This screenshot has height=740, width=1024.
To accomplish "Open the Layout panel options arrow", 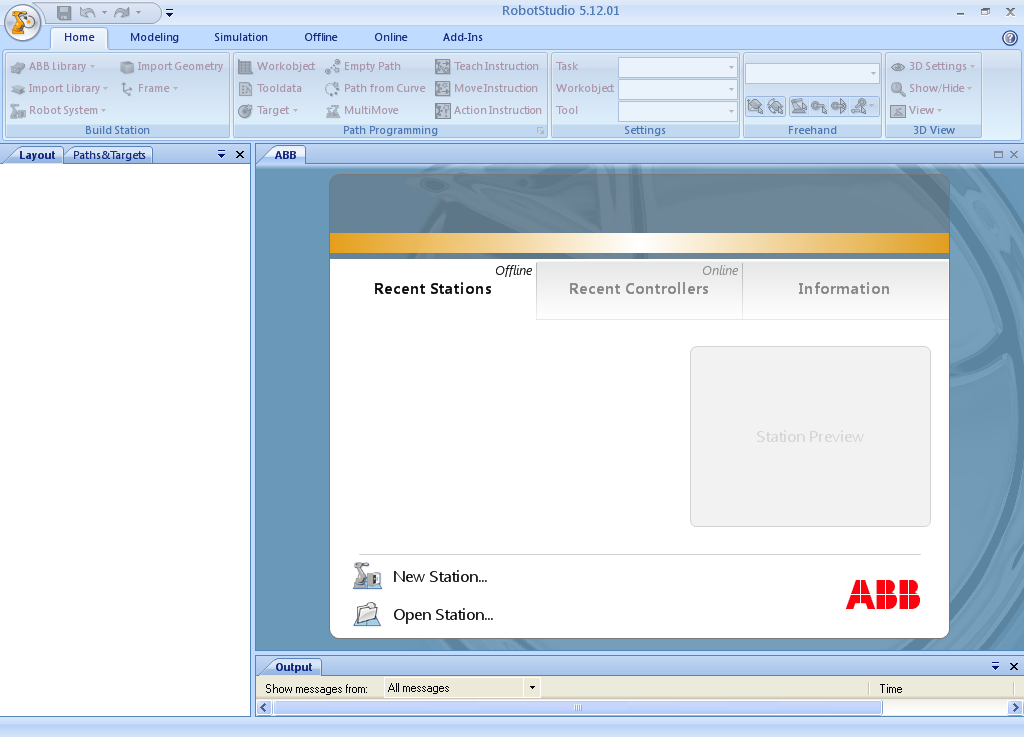I will [x=221, y=155].
